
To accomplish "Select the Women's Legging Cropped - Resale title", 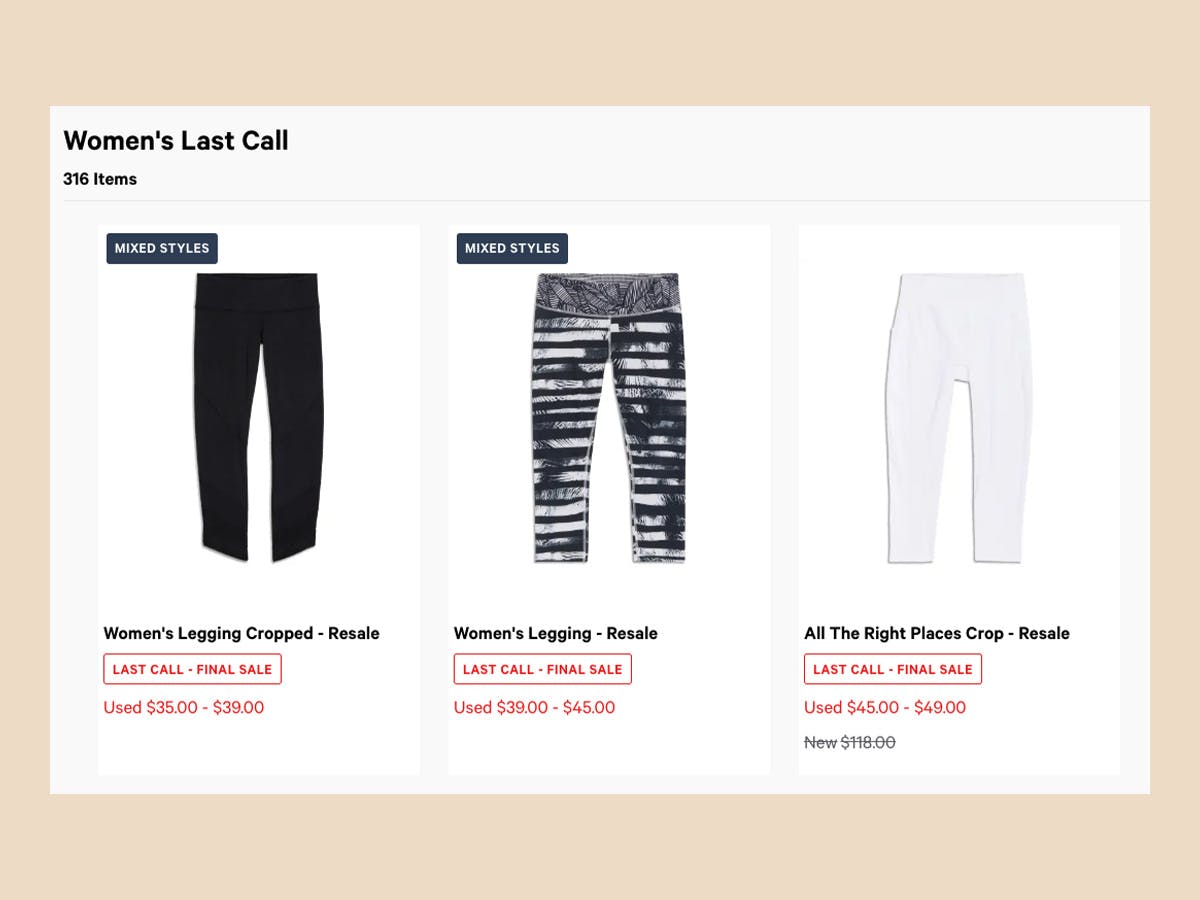I will tap(241, 633).
